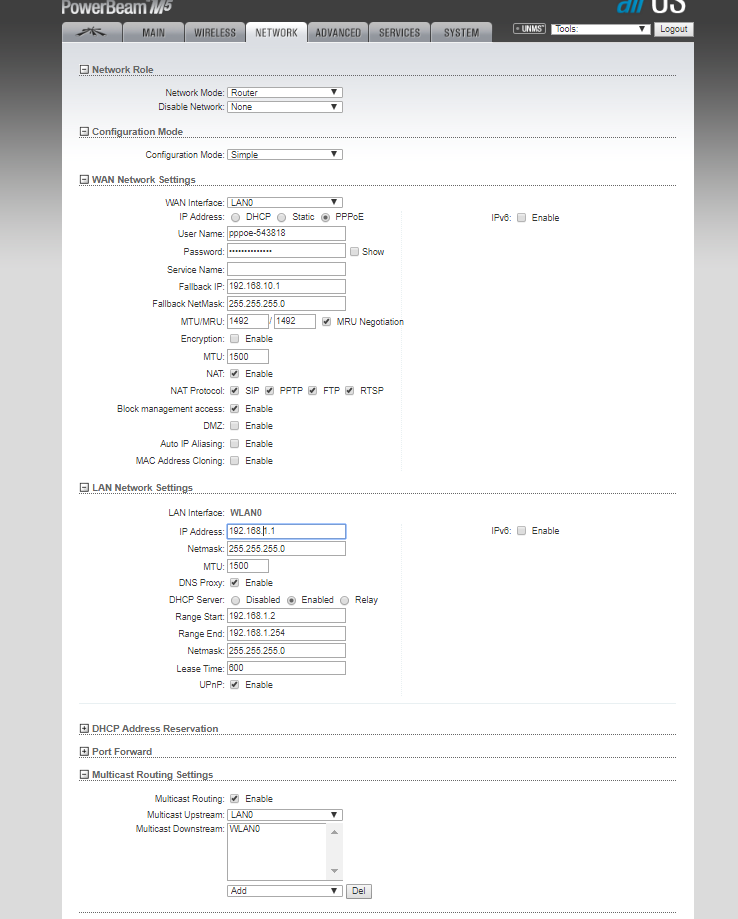Viewport: 738px width, 919px height.
Task: Open the Tools dropdown
Action: tap(600, 29)
